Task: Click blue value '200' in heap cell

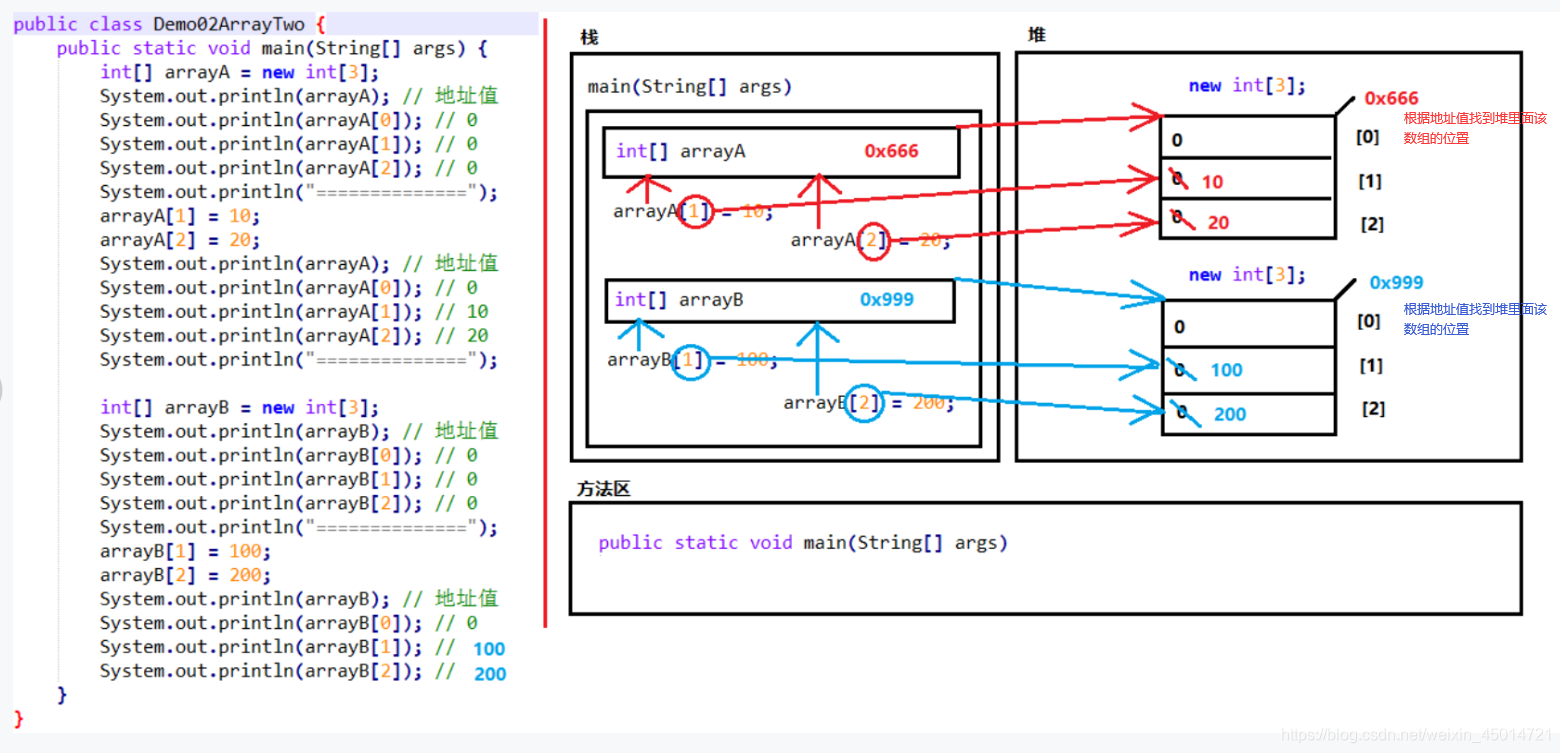Action: click(x=1230, y=414)
